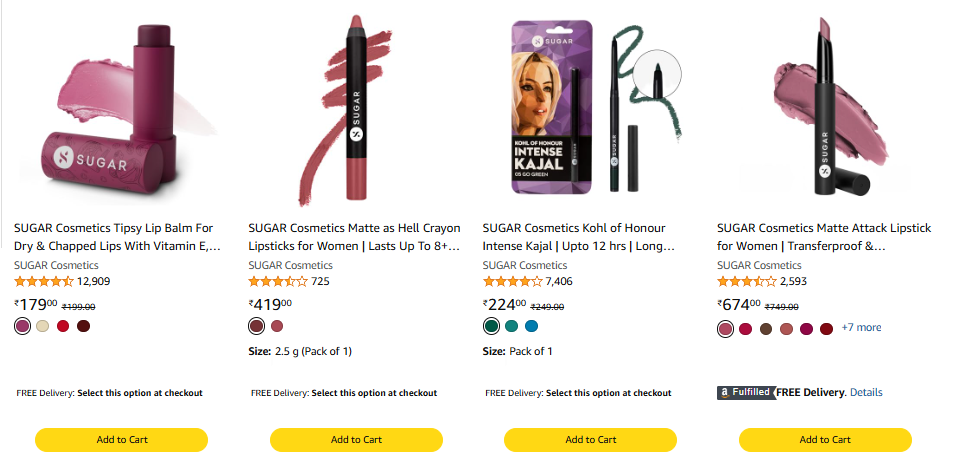Select the cream swatch for Tipsy Lip Balm
The width and height of the screenshot is (968, 468).
[x=42, y=326]
